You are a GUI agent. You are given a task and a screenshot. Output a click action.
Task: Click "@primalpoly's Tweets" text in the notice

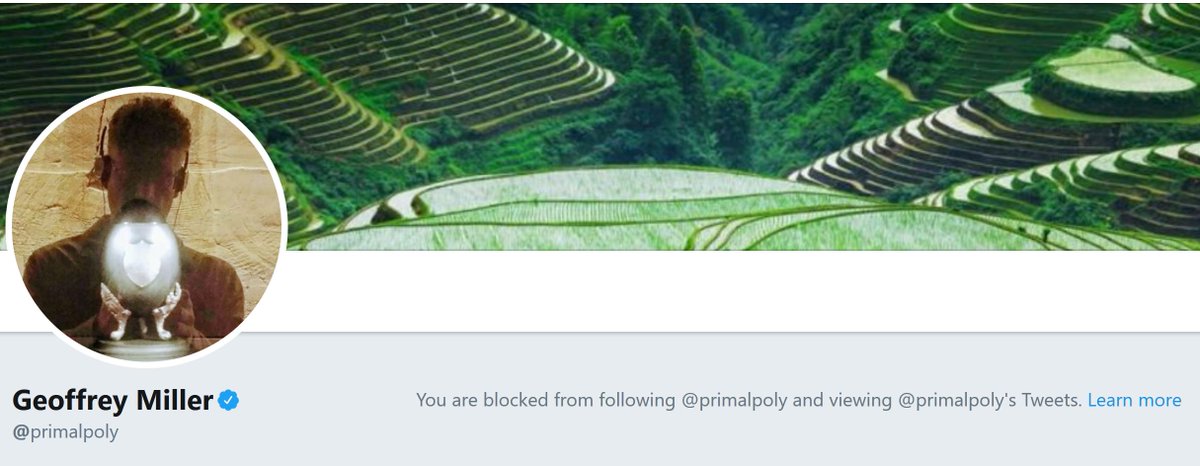990,400
